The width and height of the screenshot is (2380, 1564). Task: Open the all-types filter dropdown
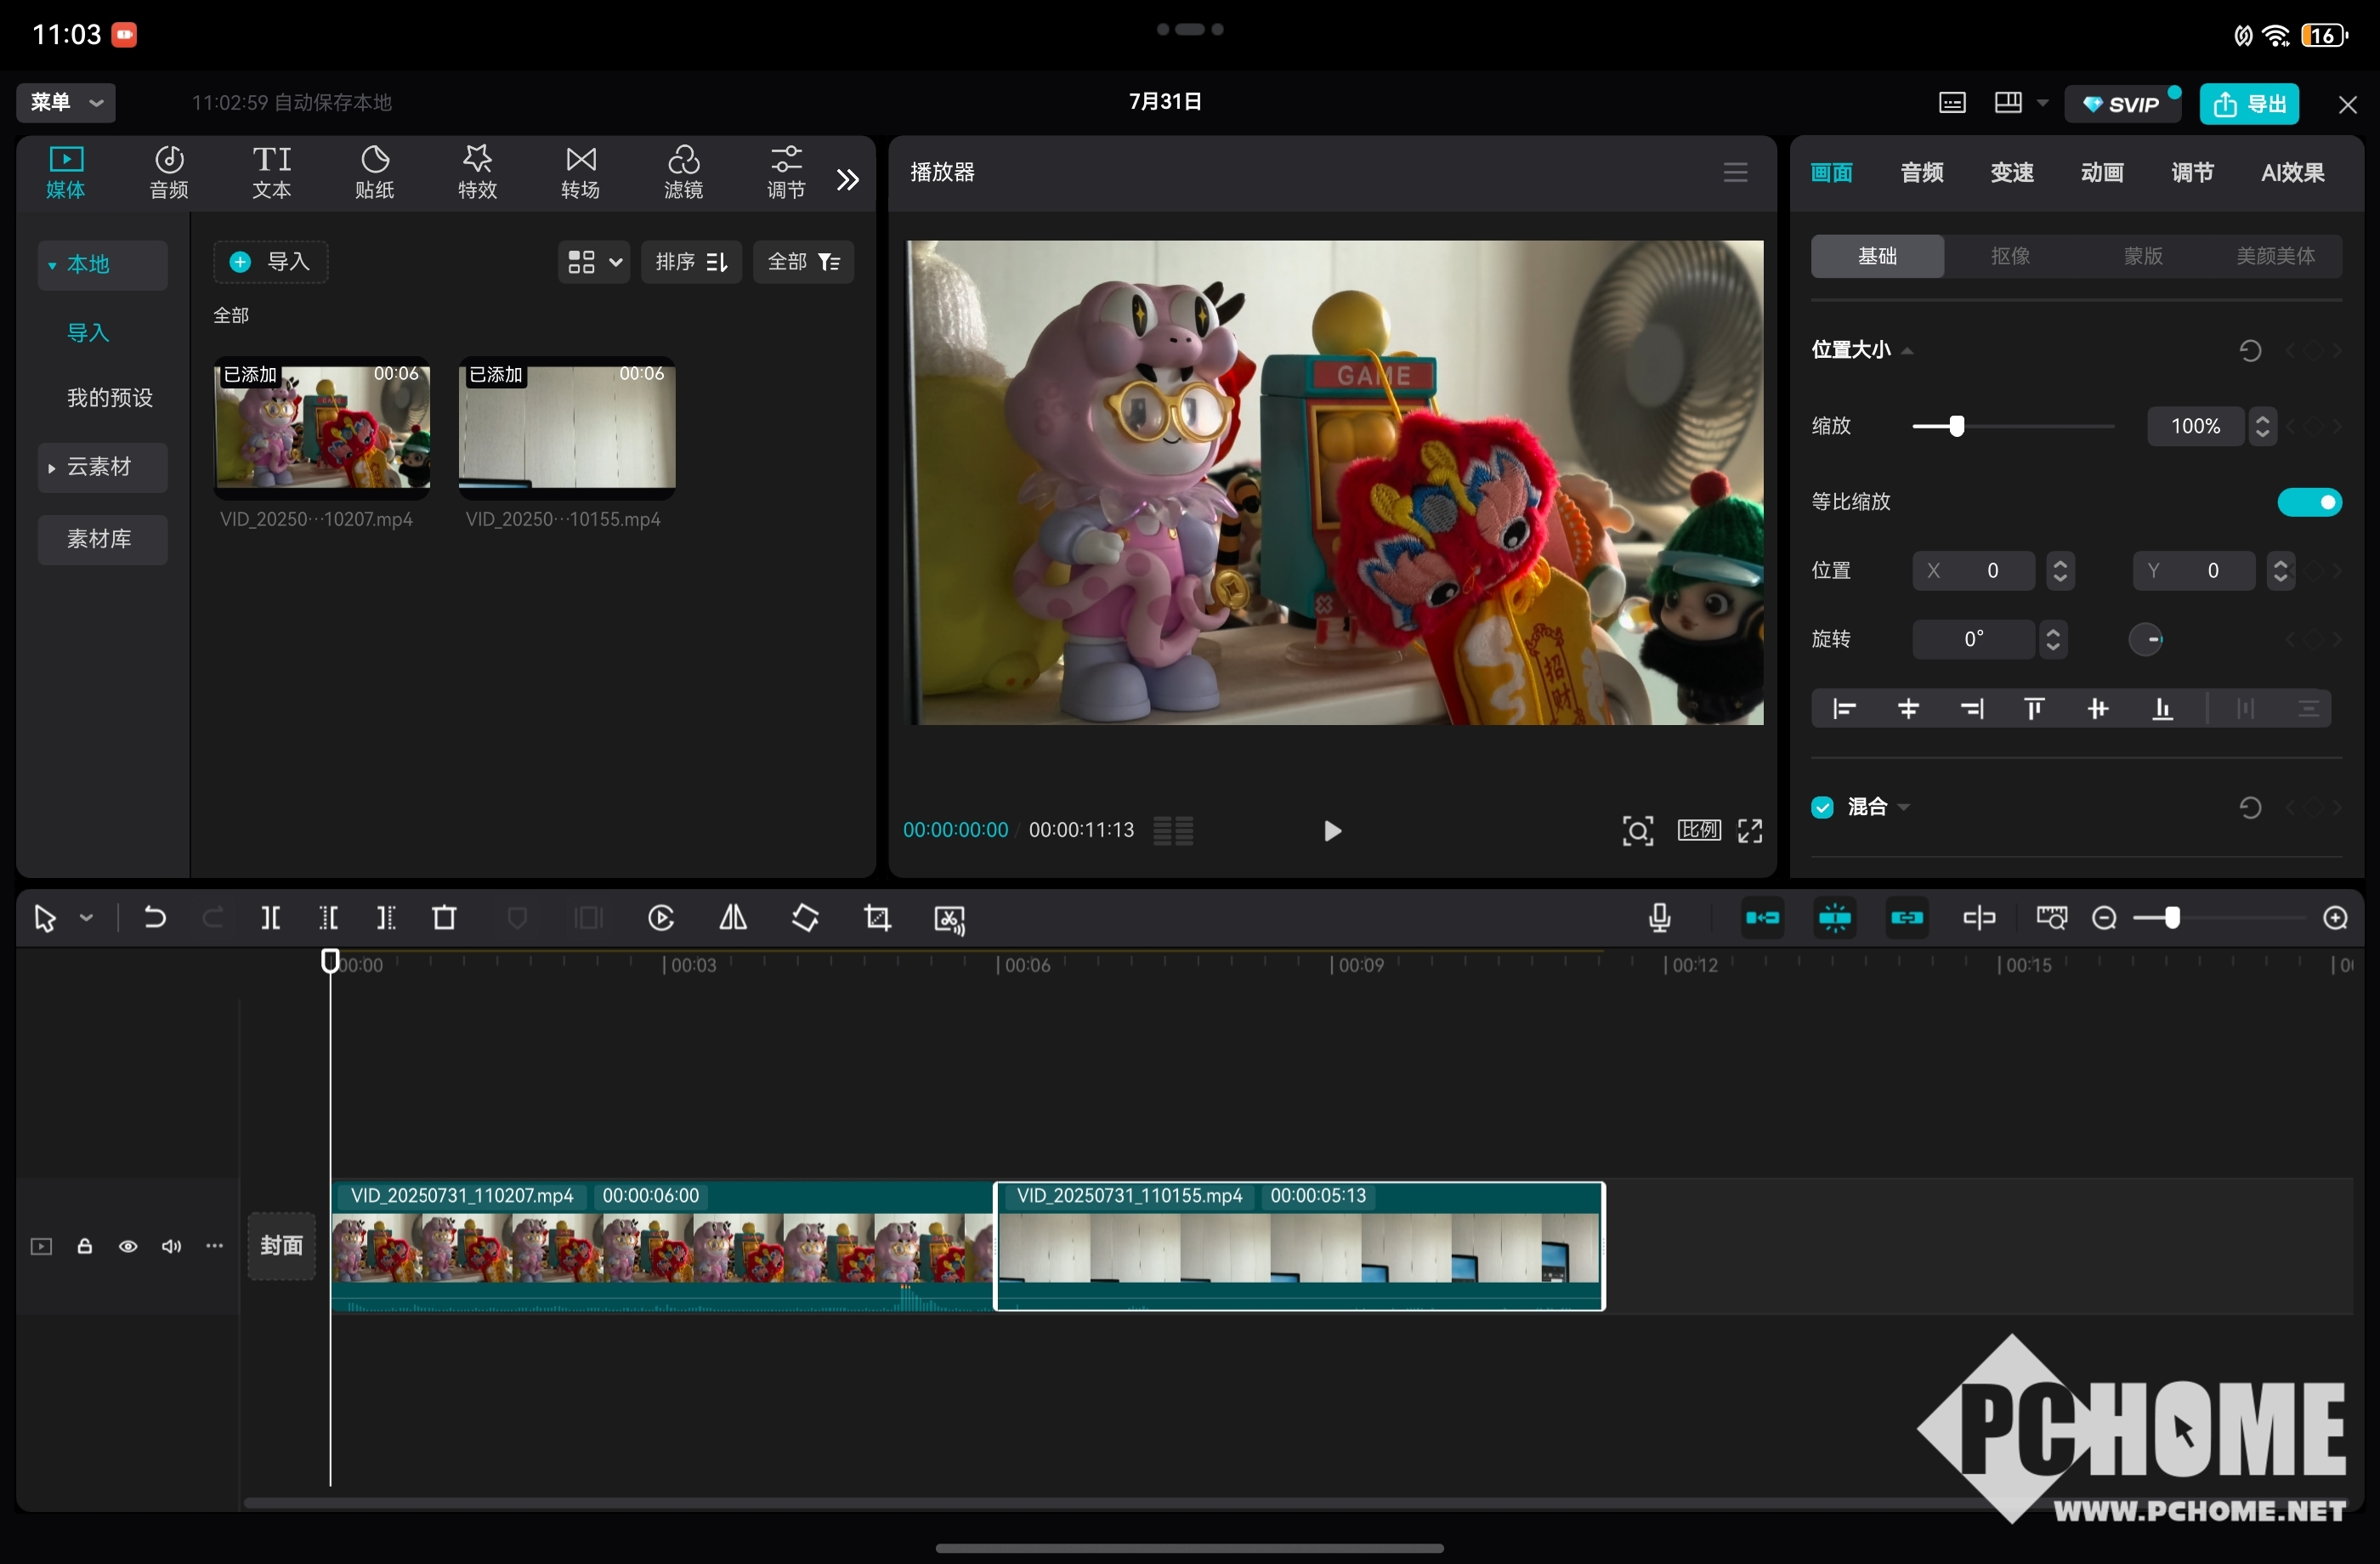[x=803, y=262]
